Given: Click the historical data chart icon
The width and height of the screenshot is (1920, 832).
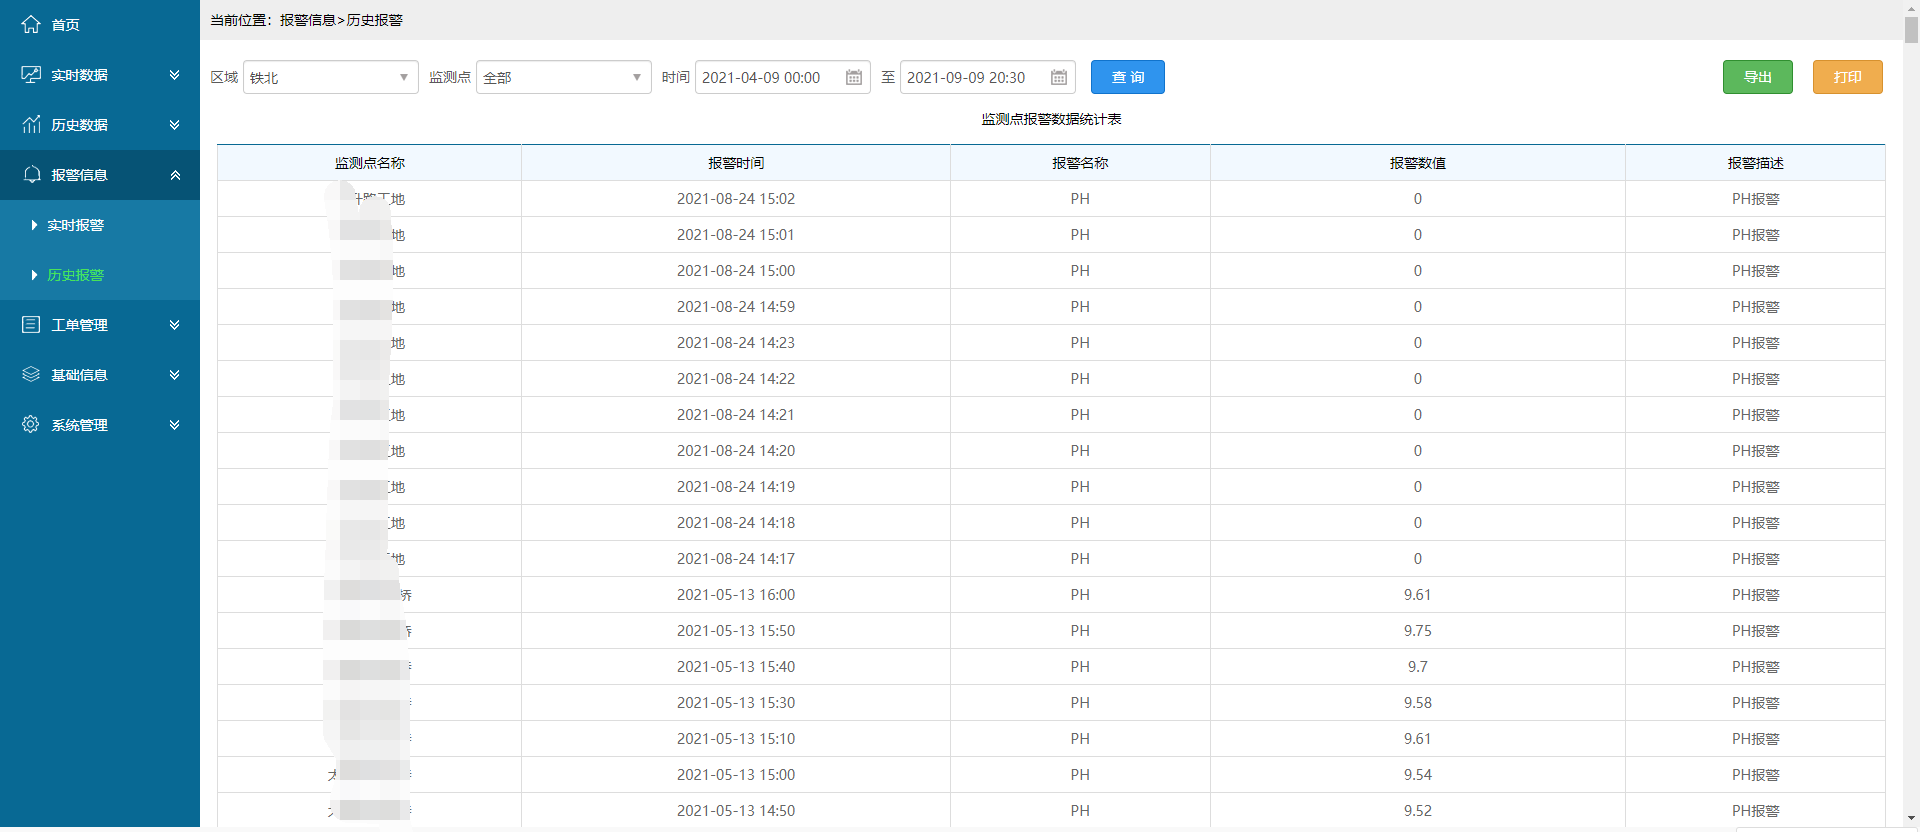Looking at the screenshot, I should (x=31, y=125).
